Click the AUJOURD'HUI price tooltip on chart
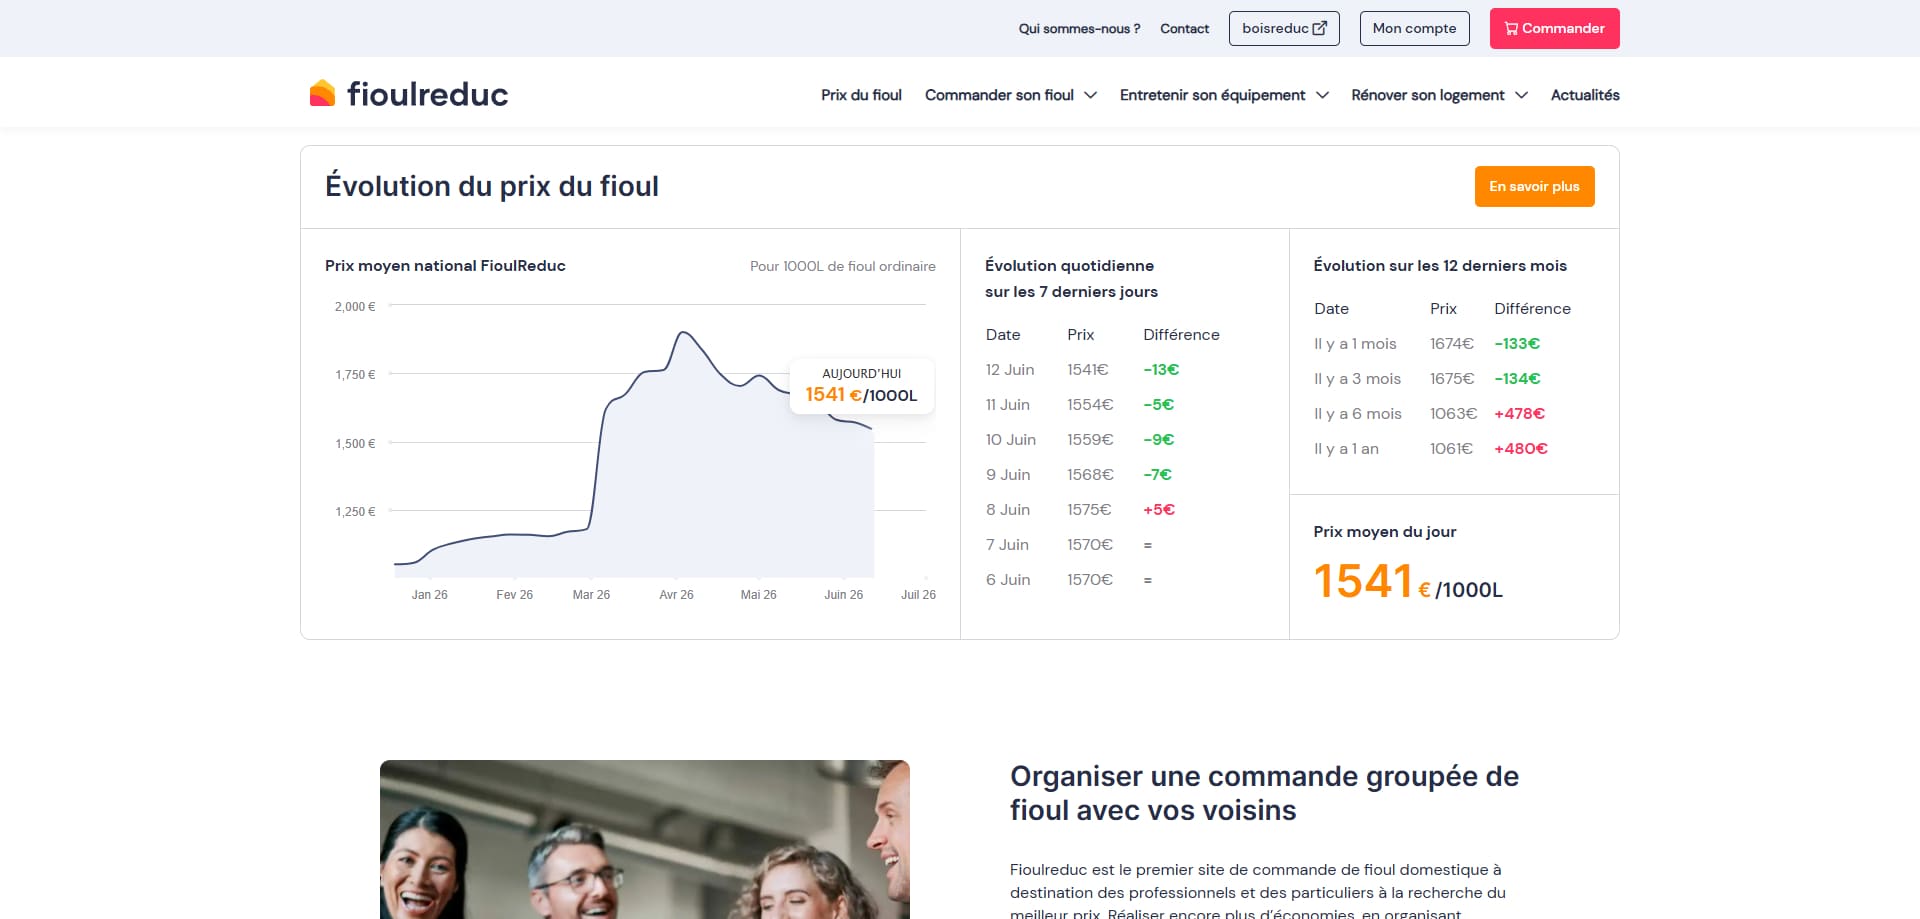1920x919 pixels. [861, 385]
